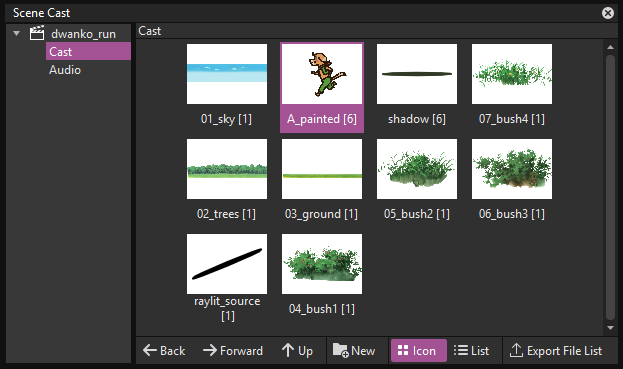Select the 01_sky level thumbnail
Image resolution: width=623 pixels, height=369 pixels.
pyautogui.click(x=227, y=74)
